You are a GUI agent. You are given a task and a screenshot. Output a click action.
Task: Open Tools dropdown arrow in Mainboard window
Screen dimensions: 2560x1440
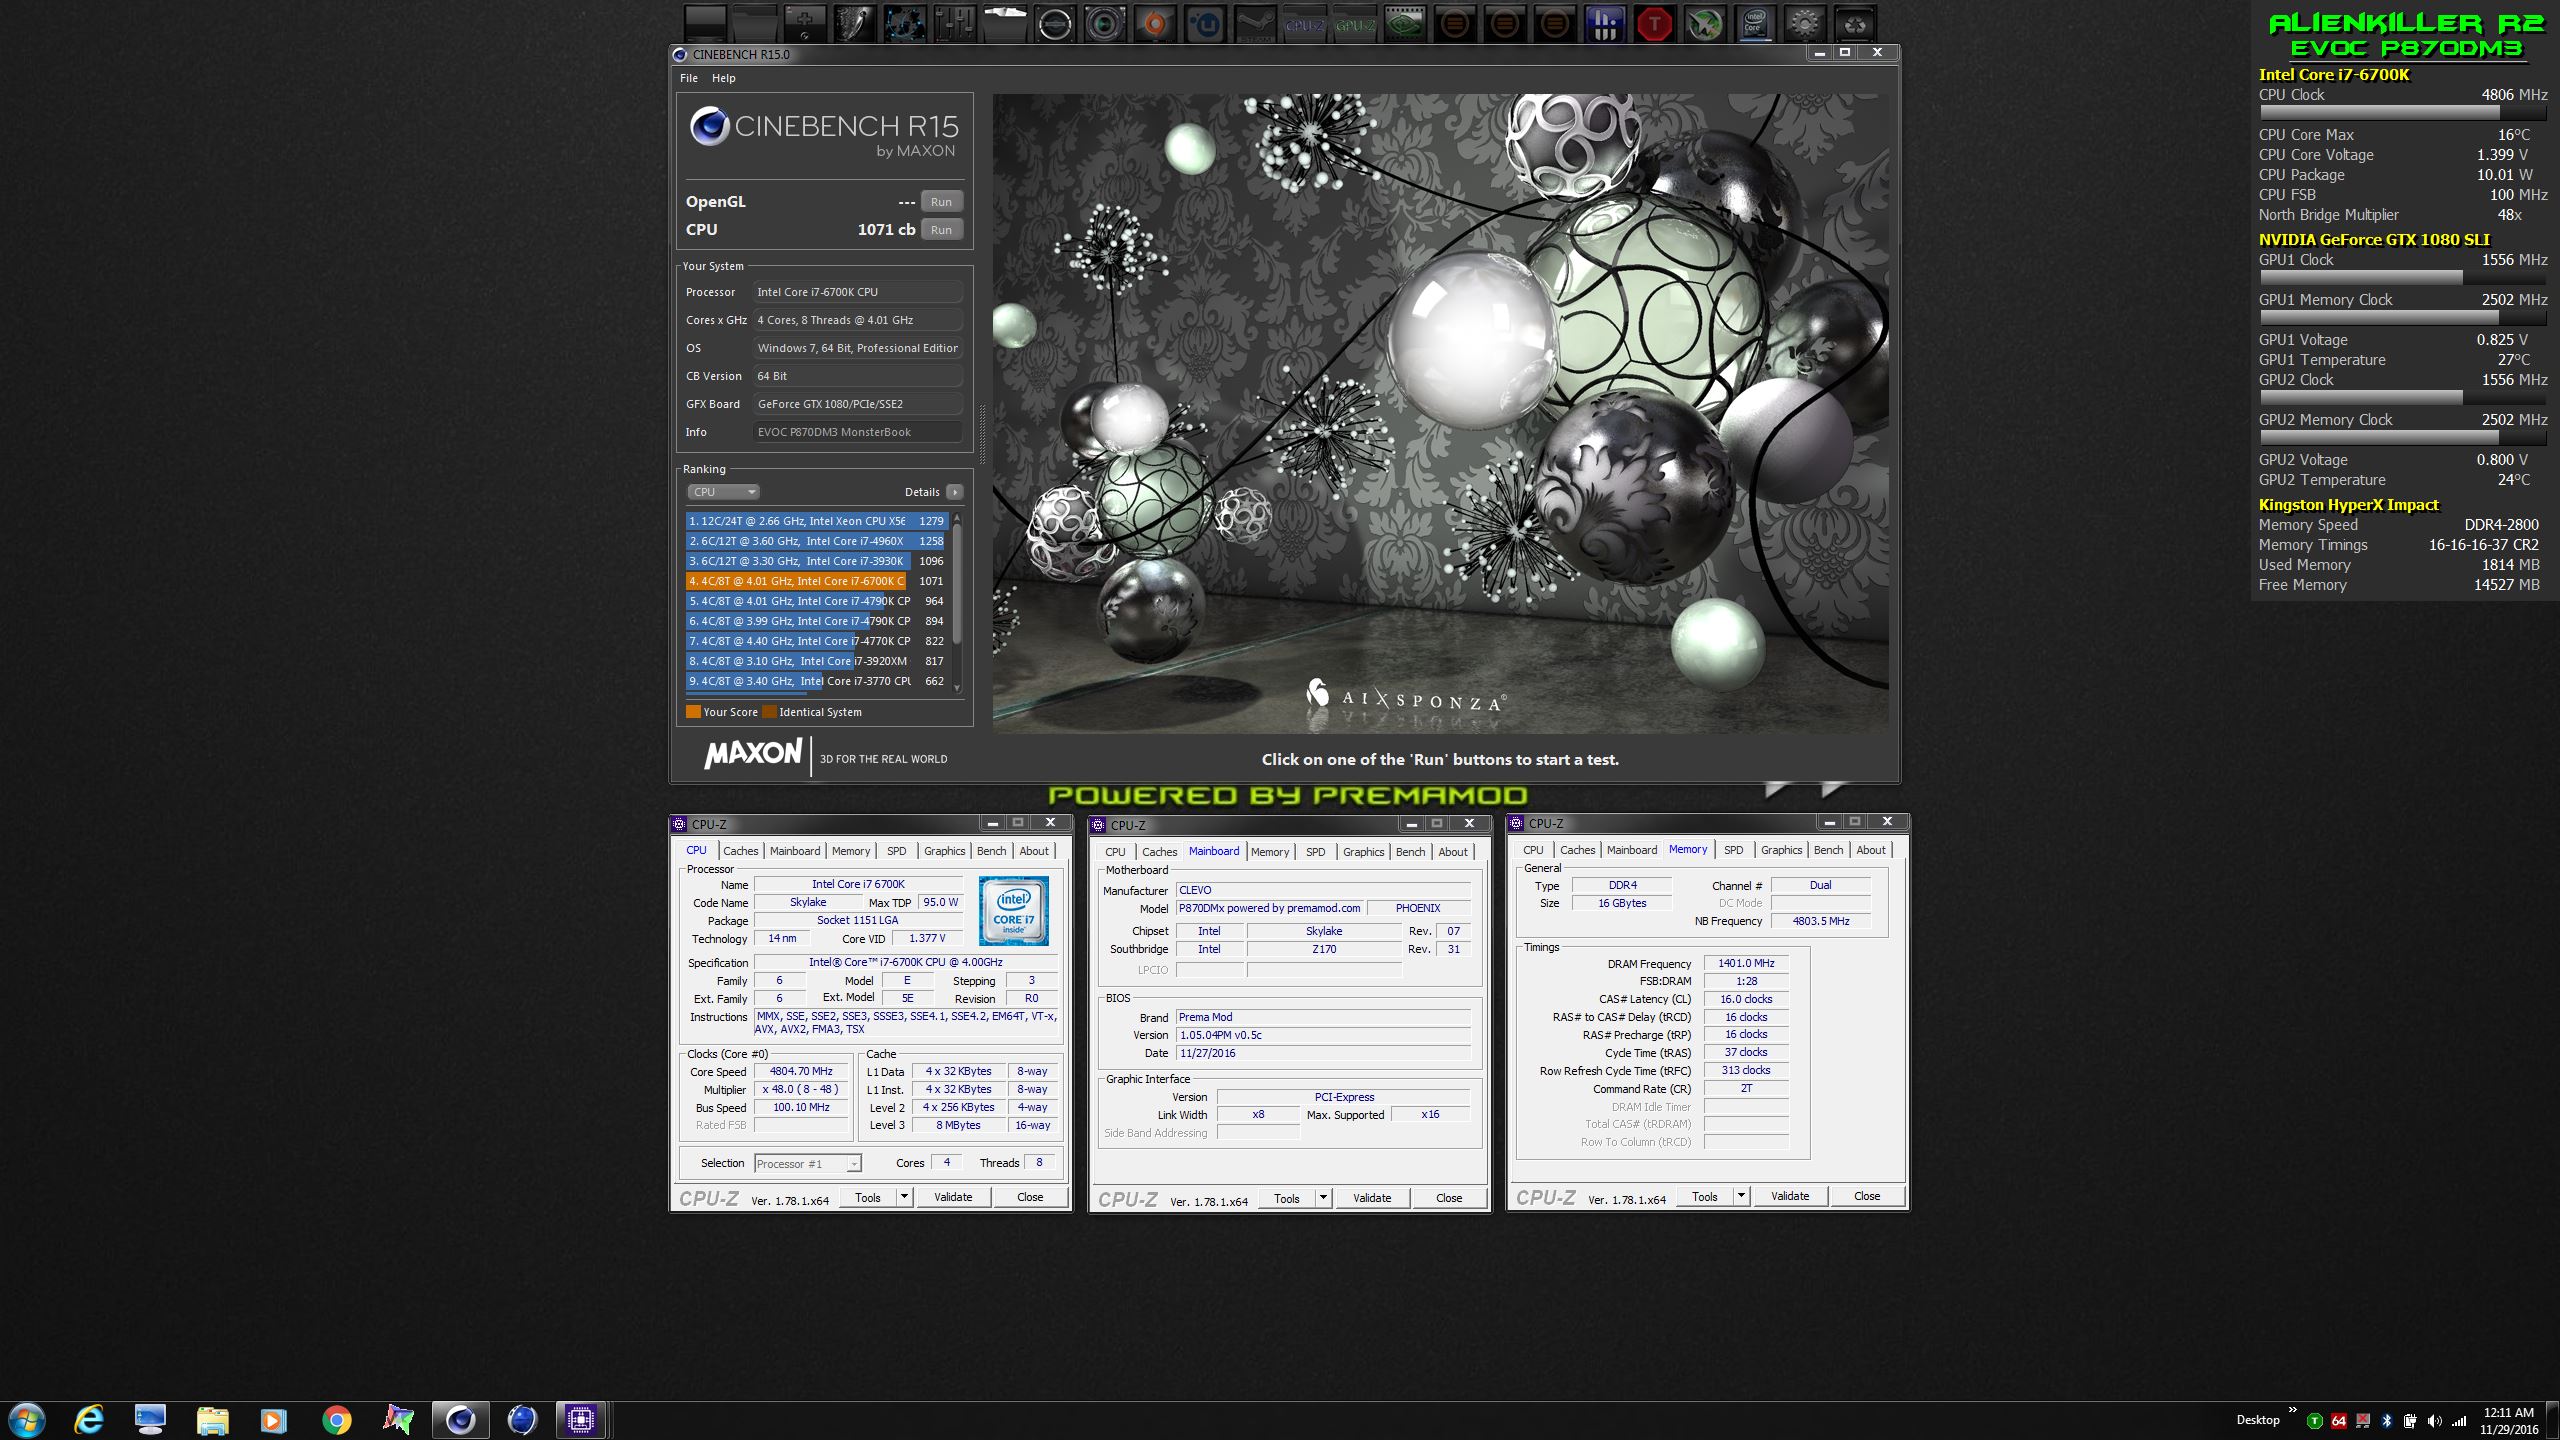(1323, 1198)
